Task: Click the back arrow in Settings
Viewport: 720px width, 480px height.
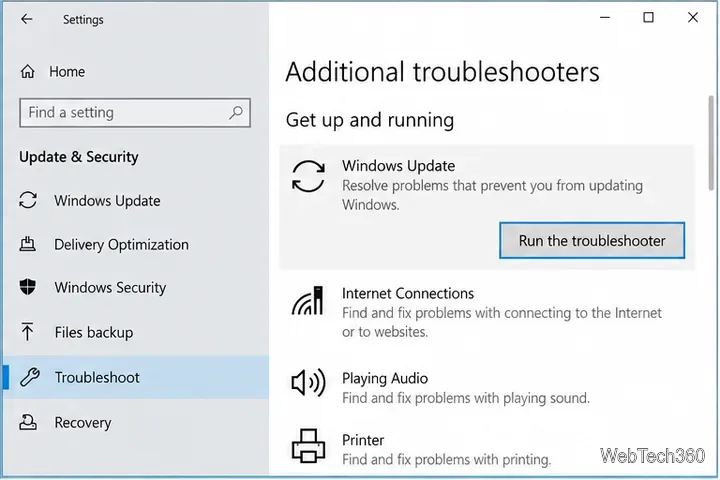Action: click(x=27, y=19)
